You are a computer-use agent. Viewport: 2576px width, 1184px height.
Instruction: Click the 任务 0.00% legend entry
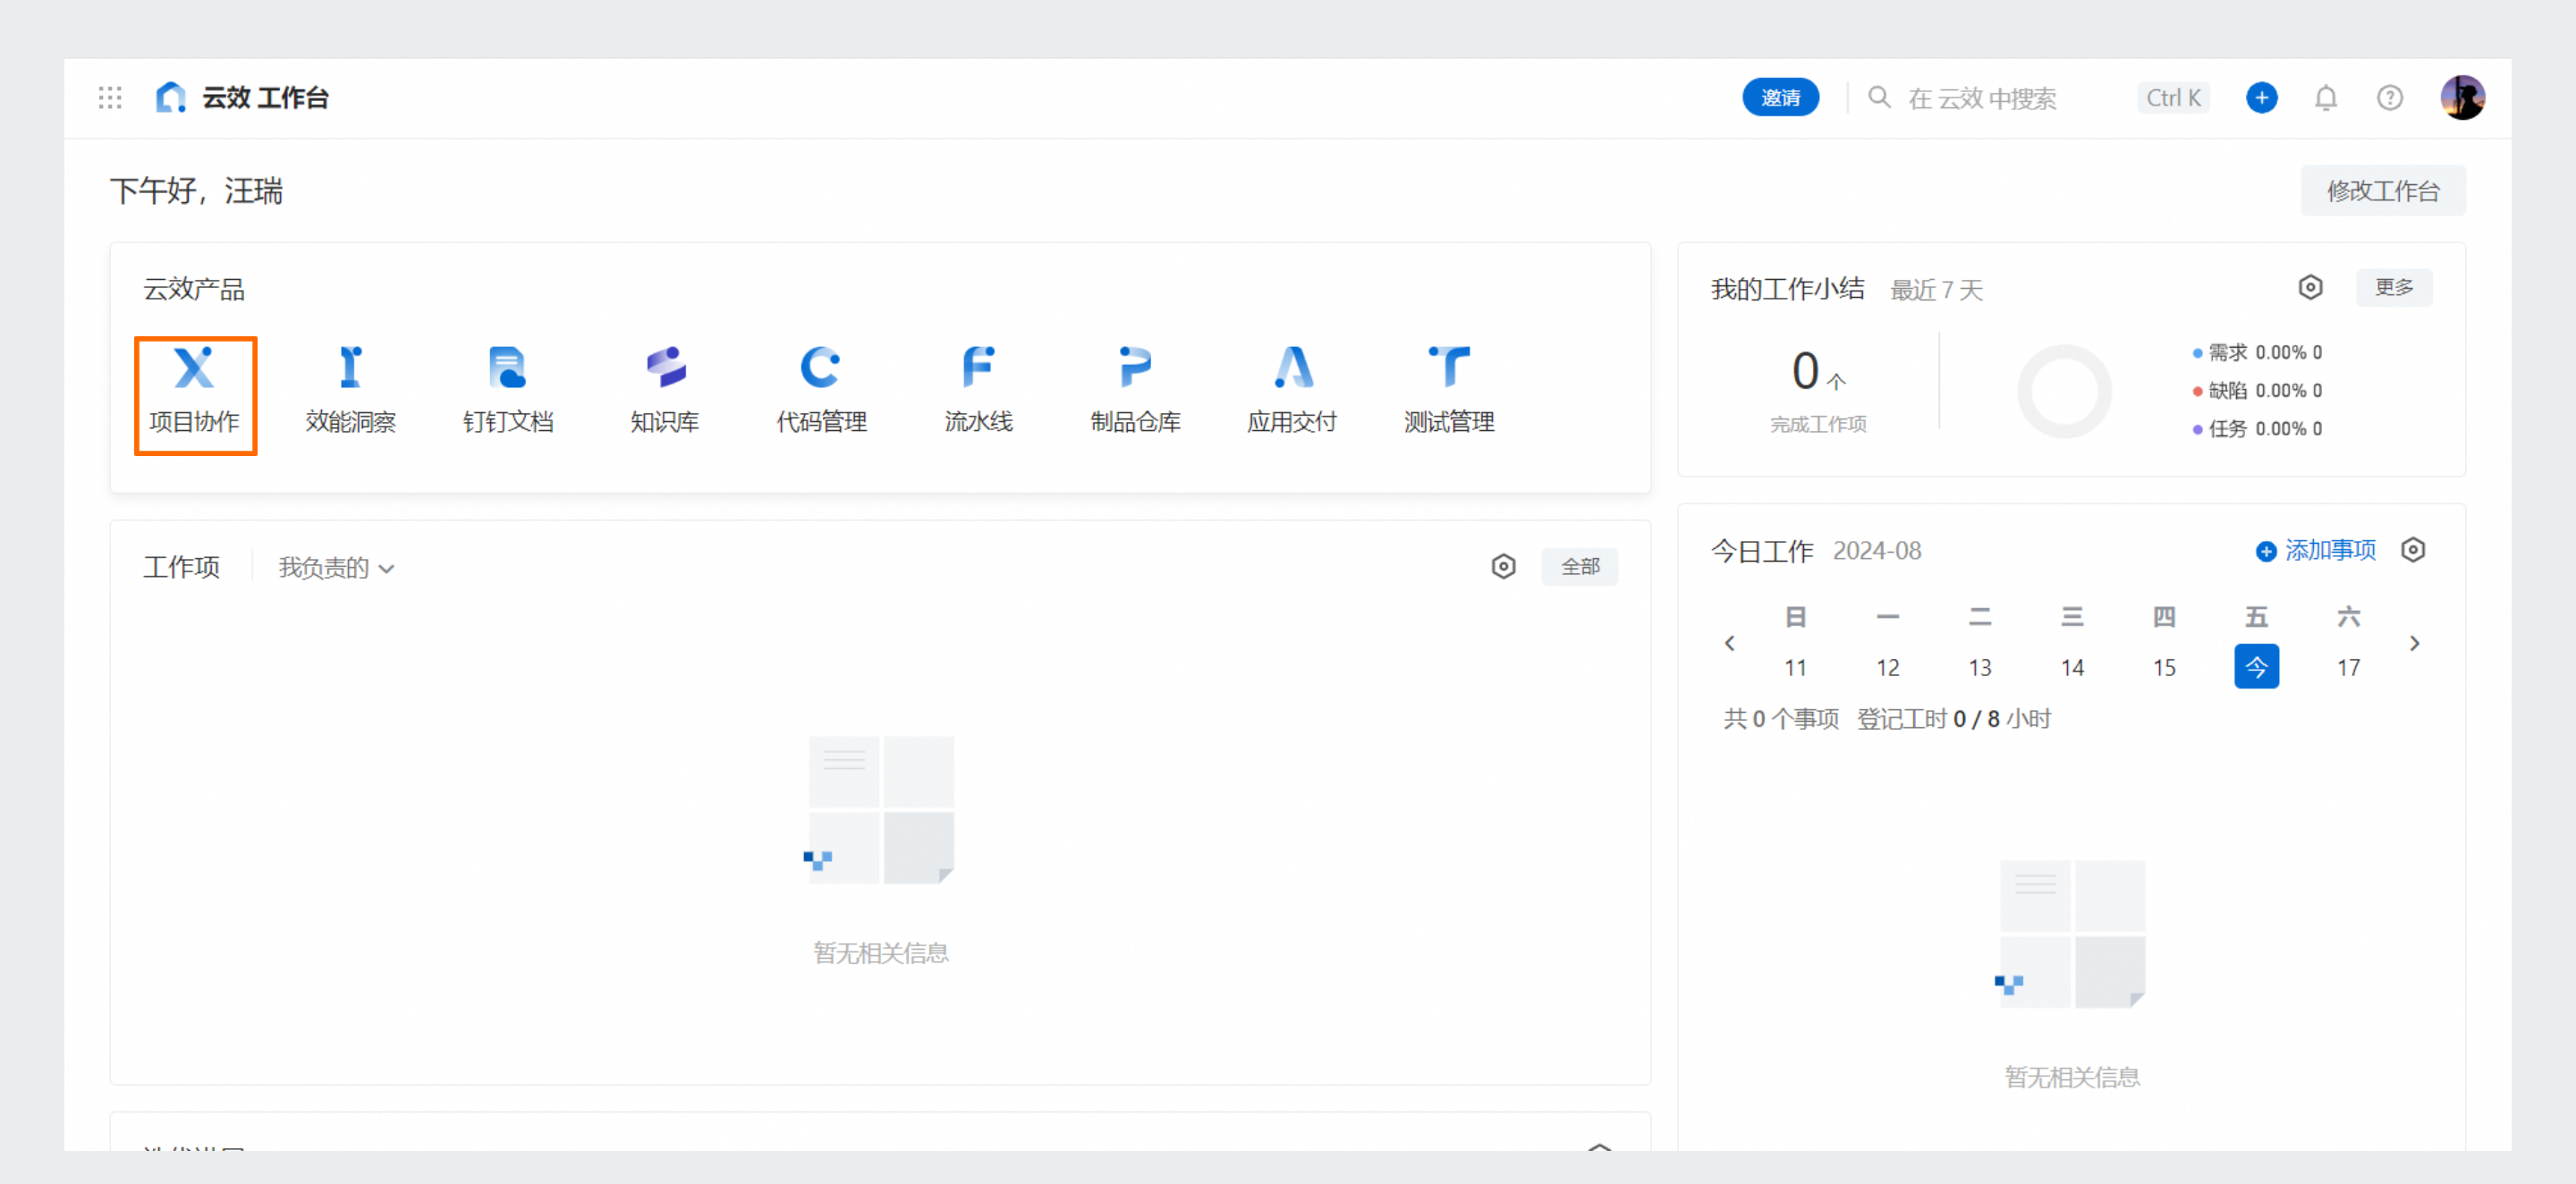[2258, 428]
